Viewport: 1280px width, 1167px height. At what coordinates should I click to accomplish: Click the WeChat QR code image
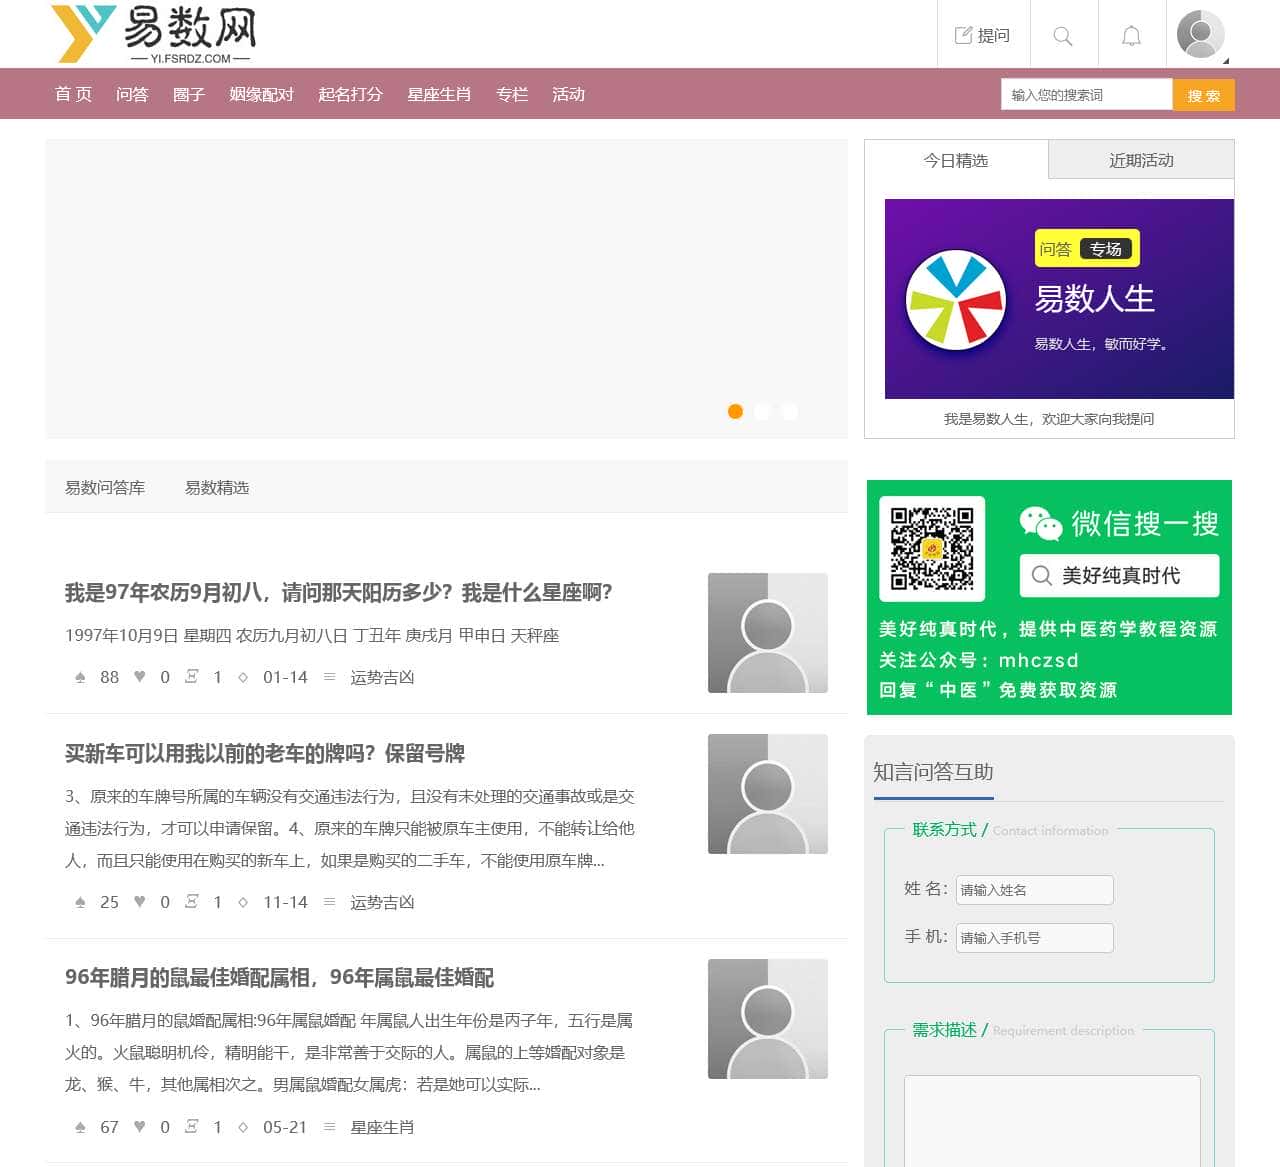(932, 548)
